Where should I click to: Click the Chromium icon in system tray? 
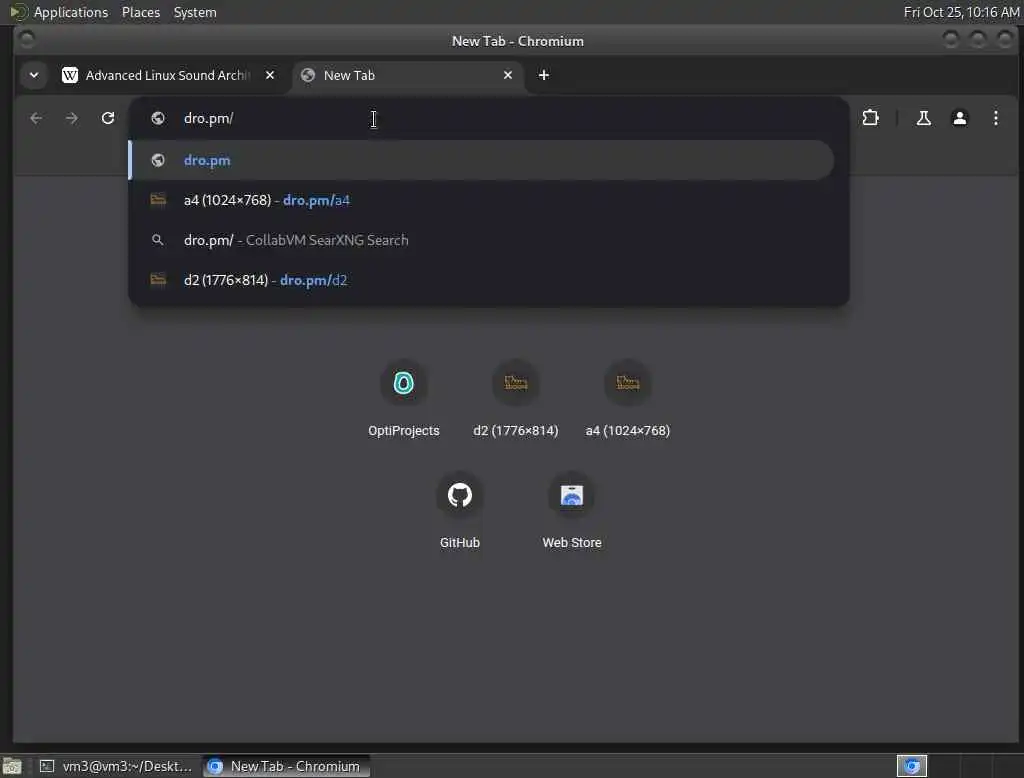(x=912, y=766)
